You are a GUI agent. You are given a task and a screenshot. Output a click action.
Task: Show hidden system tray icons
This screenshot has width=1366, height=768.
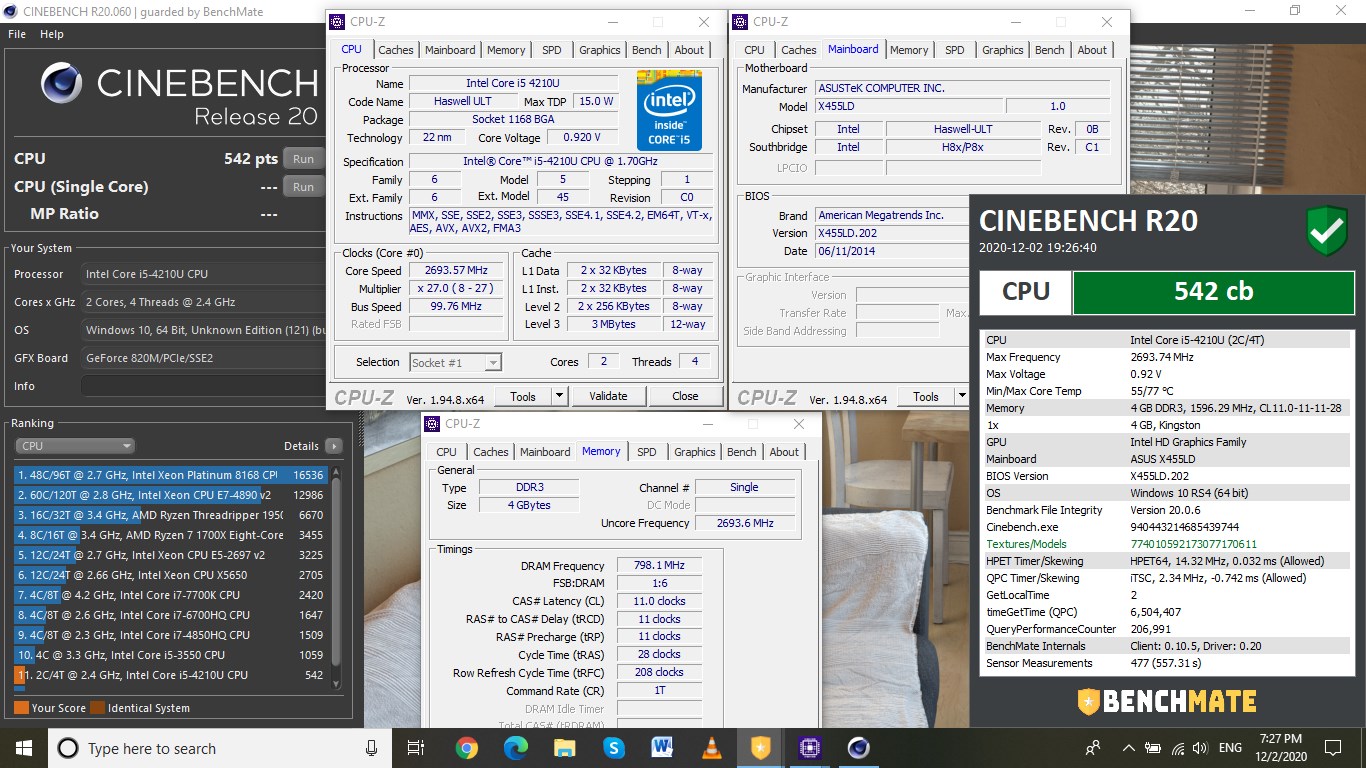point(1129,748)
